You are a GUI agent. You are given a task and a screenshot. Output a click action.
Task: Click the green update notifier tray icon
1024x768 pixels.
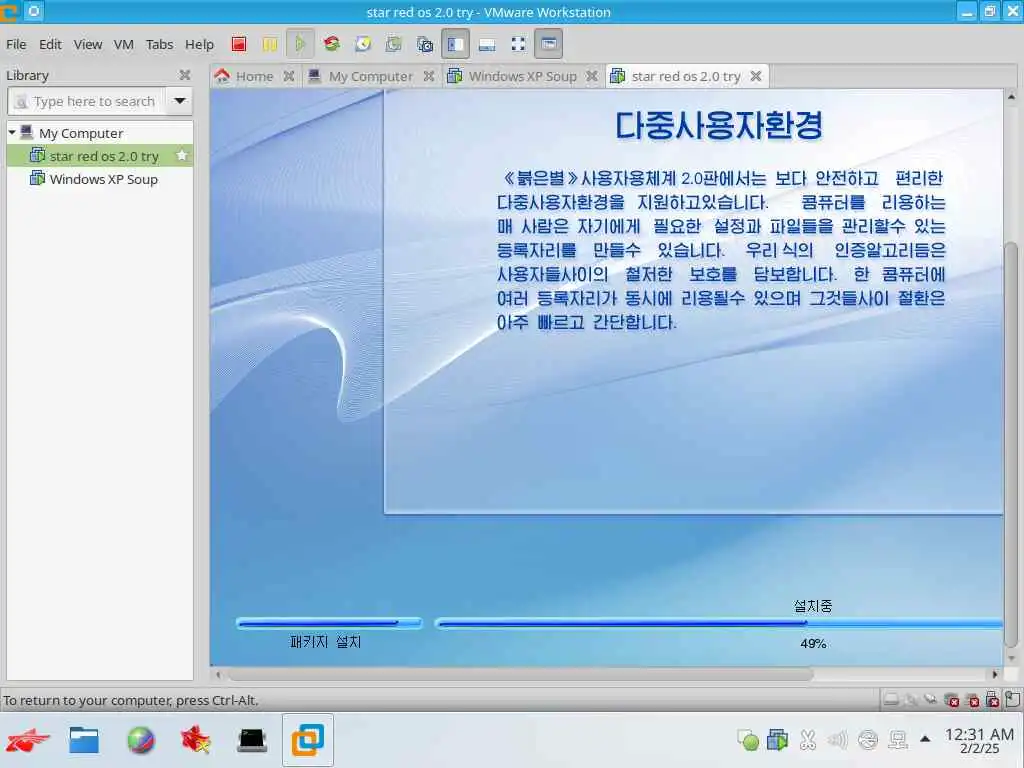pyautogui.click(x=748, y=740)
